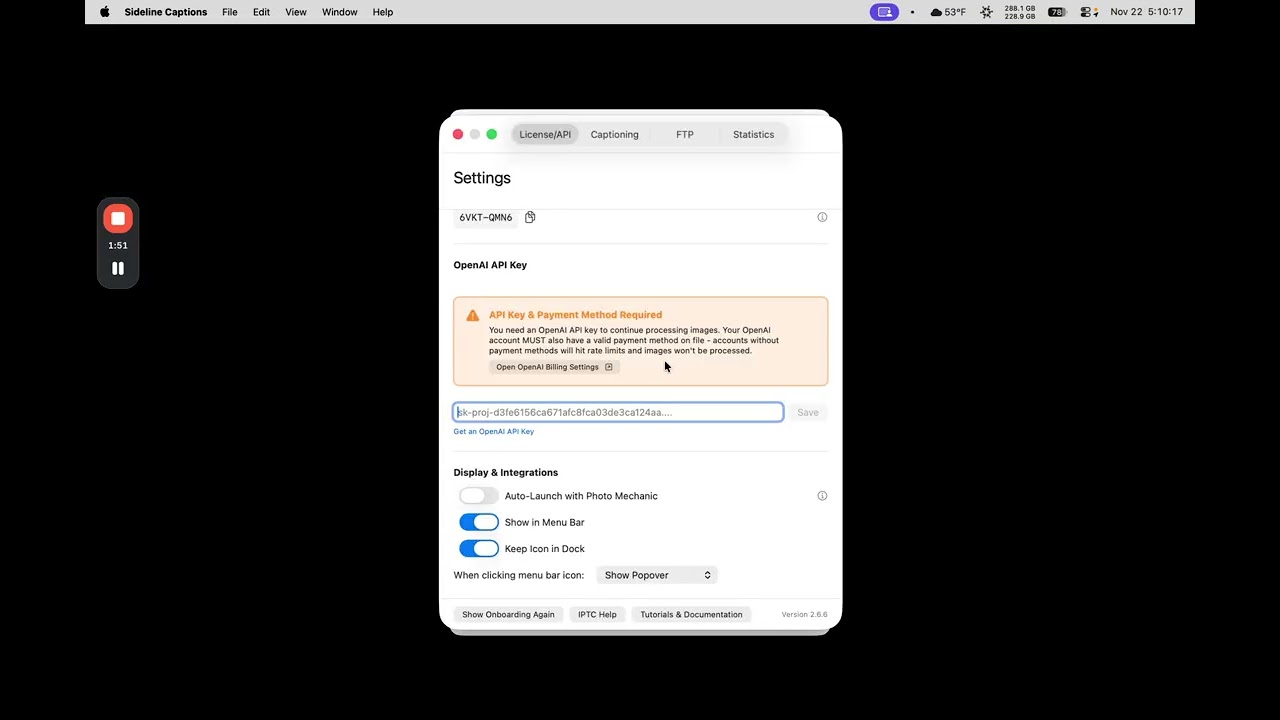
Task: Click the recording timer 1:51
Action: [118, 245]
